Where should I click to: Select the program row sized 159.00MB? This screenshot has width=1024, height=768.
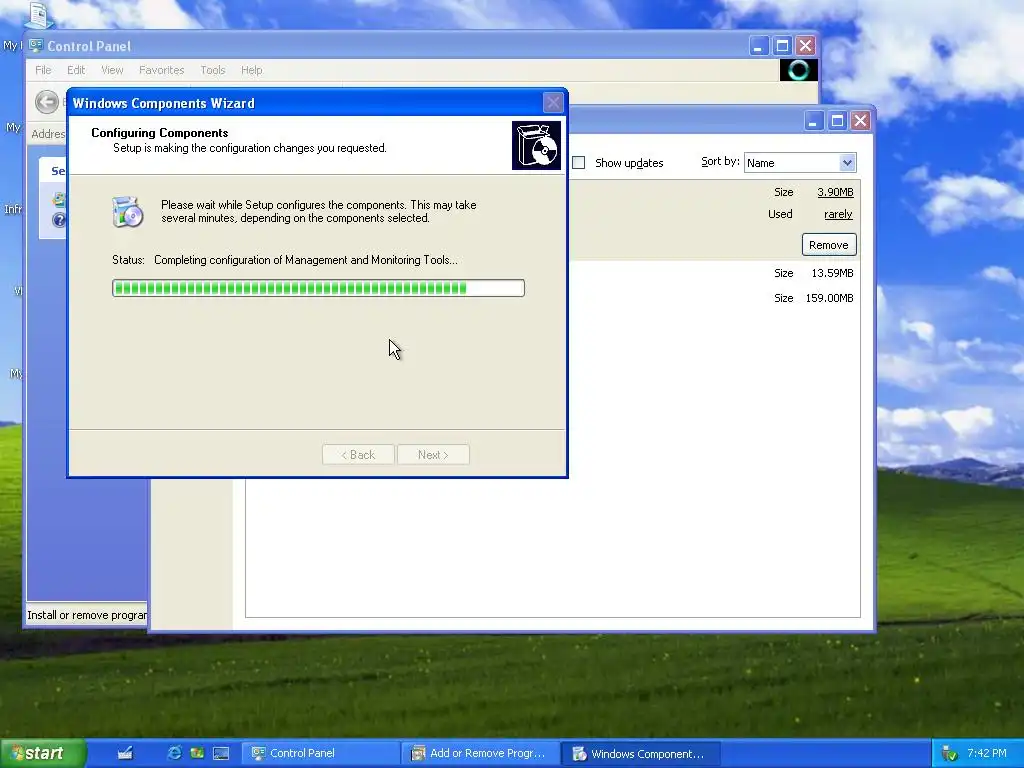tap(714, 298)
